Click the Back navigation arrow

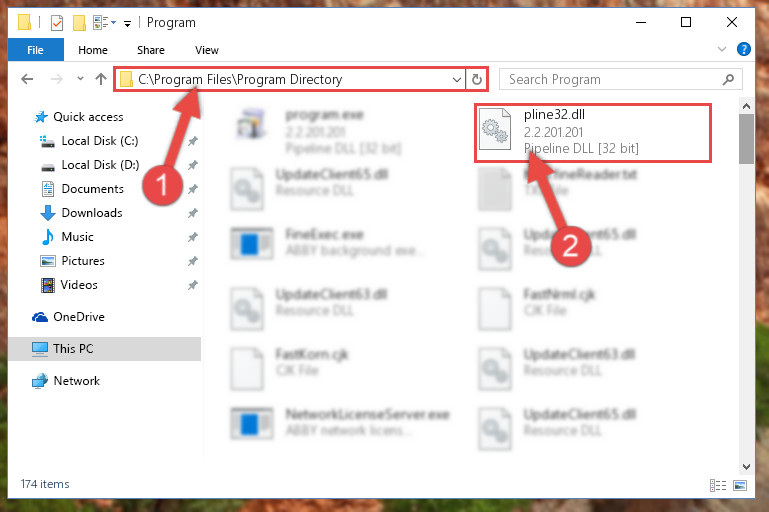pos(27,79)
